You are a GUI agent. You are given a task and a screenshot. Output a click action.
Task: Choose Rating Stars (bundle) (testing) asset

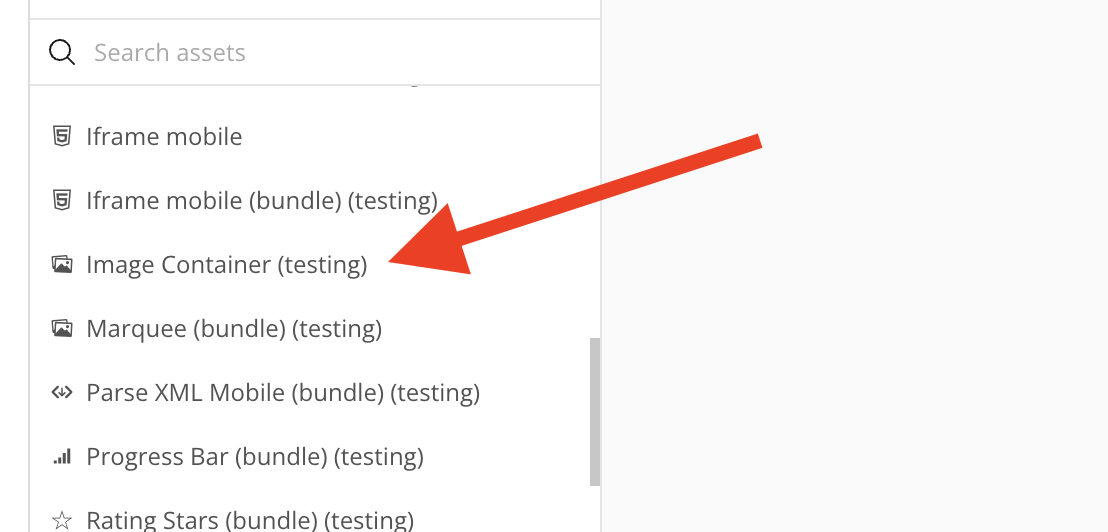tap(250, 520)
